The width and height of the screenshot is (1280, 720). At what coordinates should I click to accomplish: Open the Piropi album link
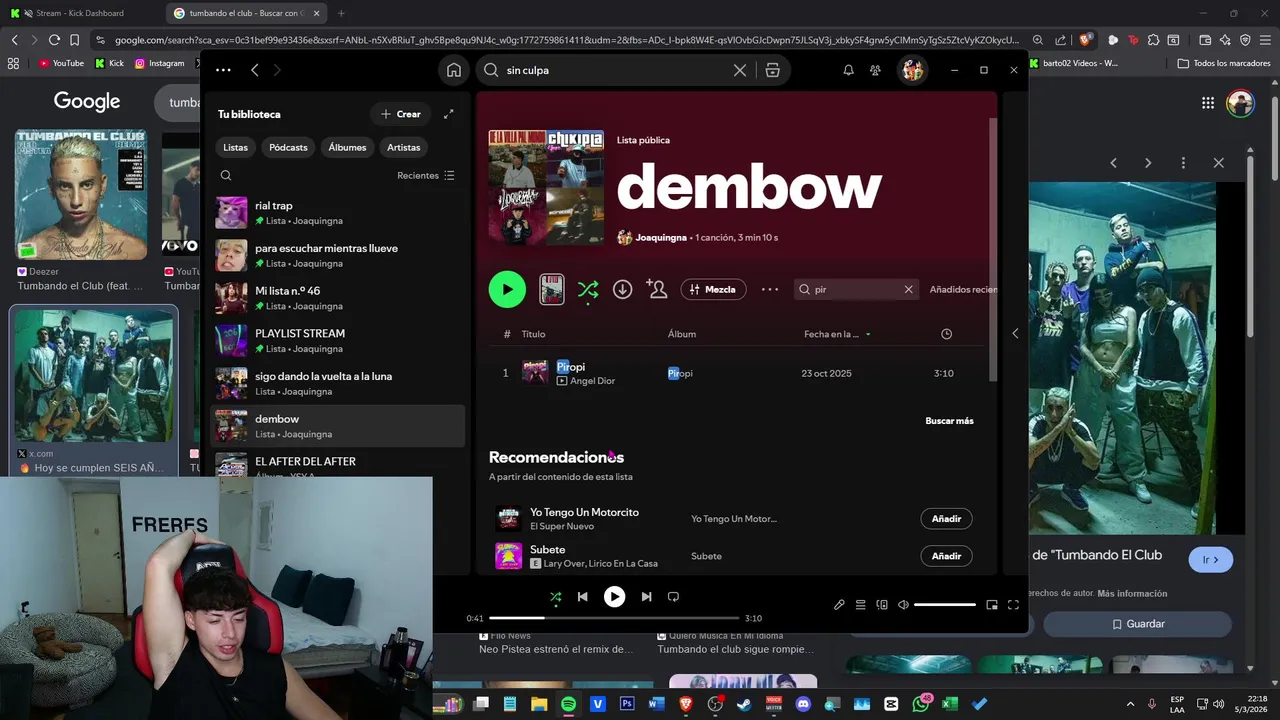pos(680,373)
